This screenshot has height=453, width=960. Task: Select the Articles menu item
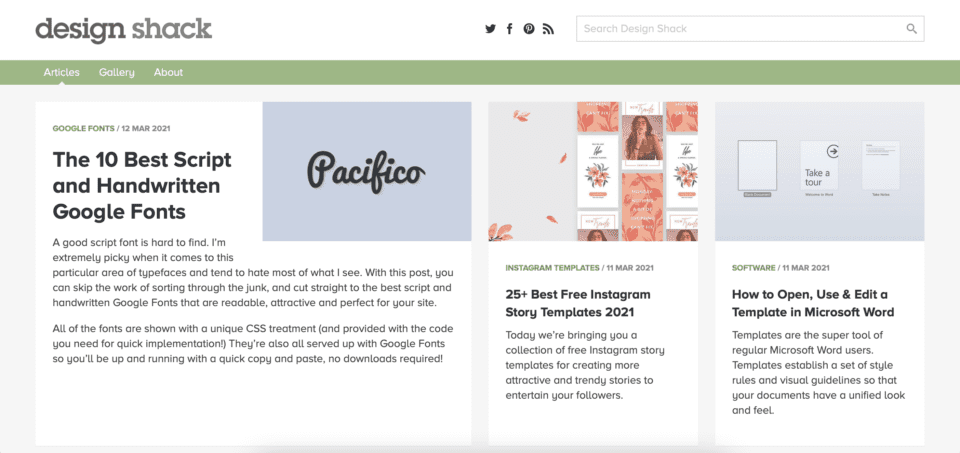point(62,72)
